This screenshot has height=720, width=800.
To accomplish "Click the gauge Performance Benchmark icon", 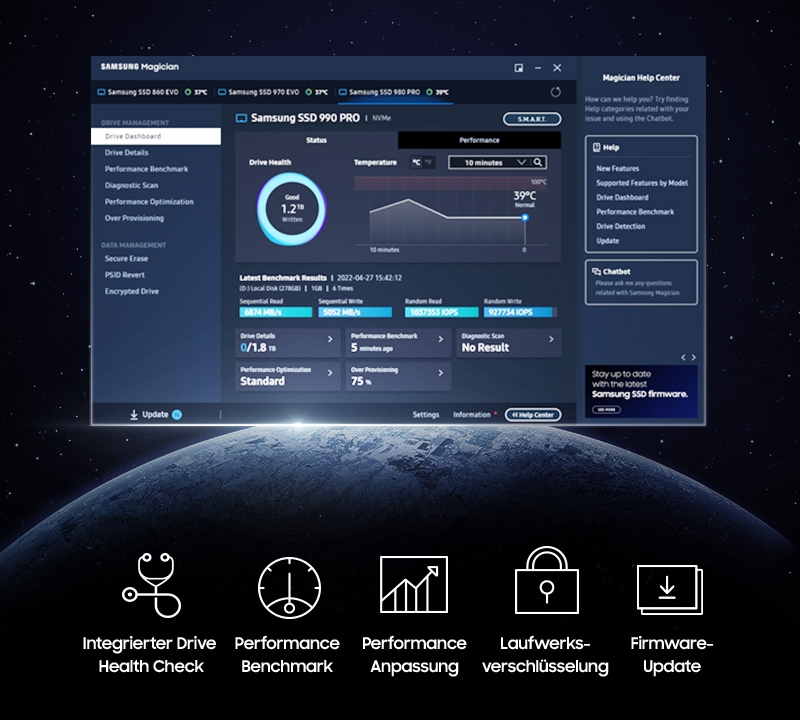I will point(289,588).
